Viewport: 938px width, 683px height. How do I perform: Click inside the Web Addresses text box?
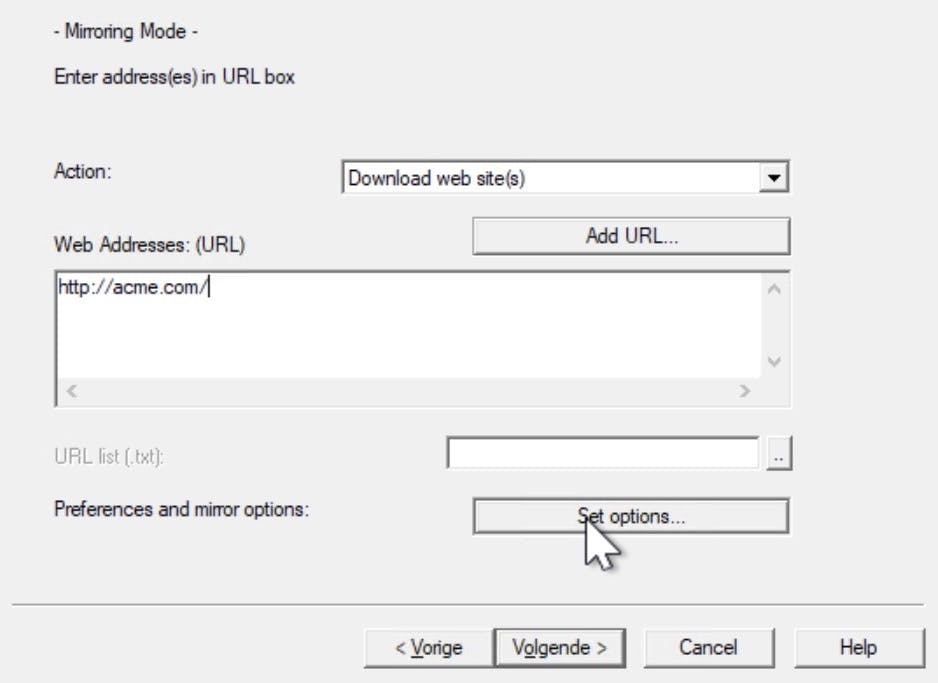coord(400,325)
